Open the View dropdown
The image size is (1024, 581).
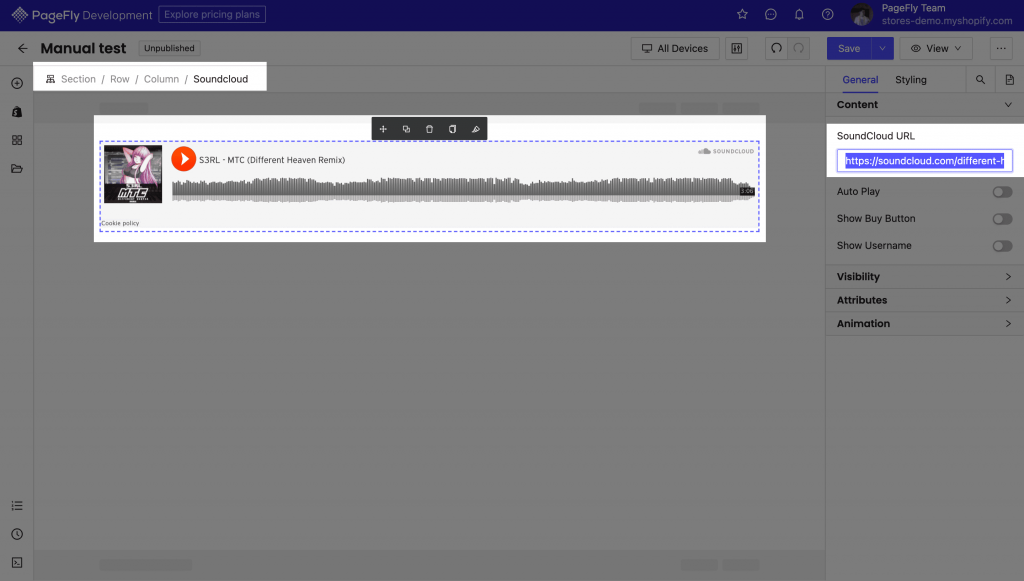pos(936,48)
